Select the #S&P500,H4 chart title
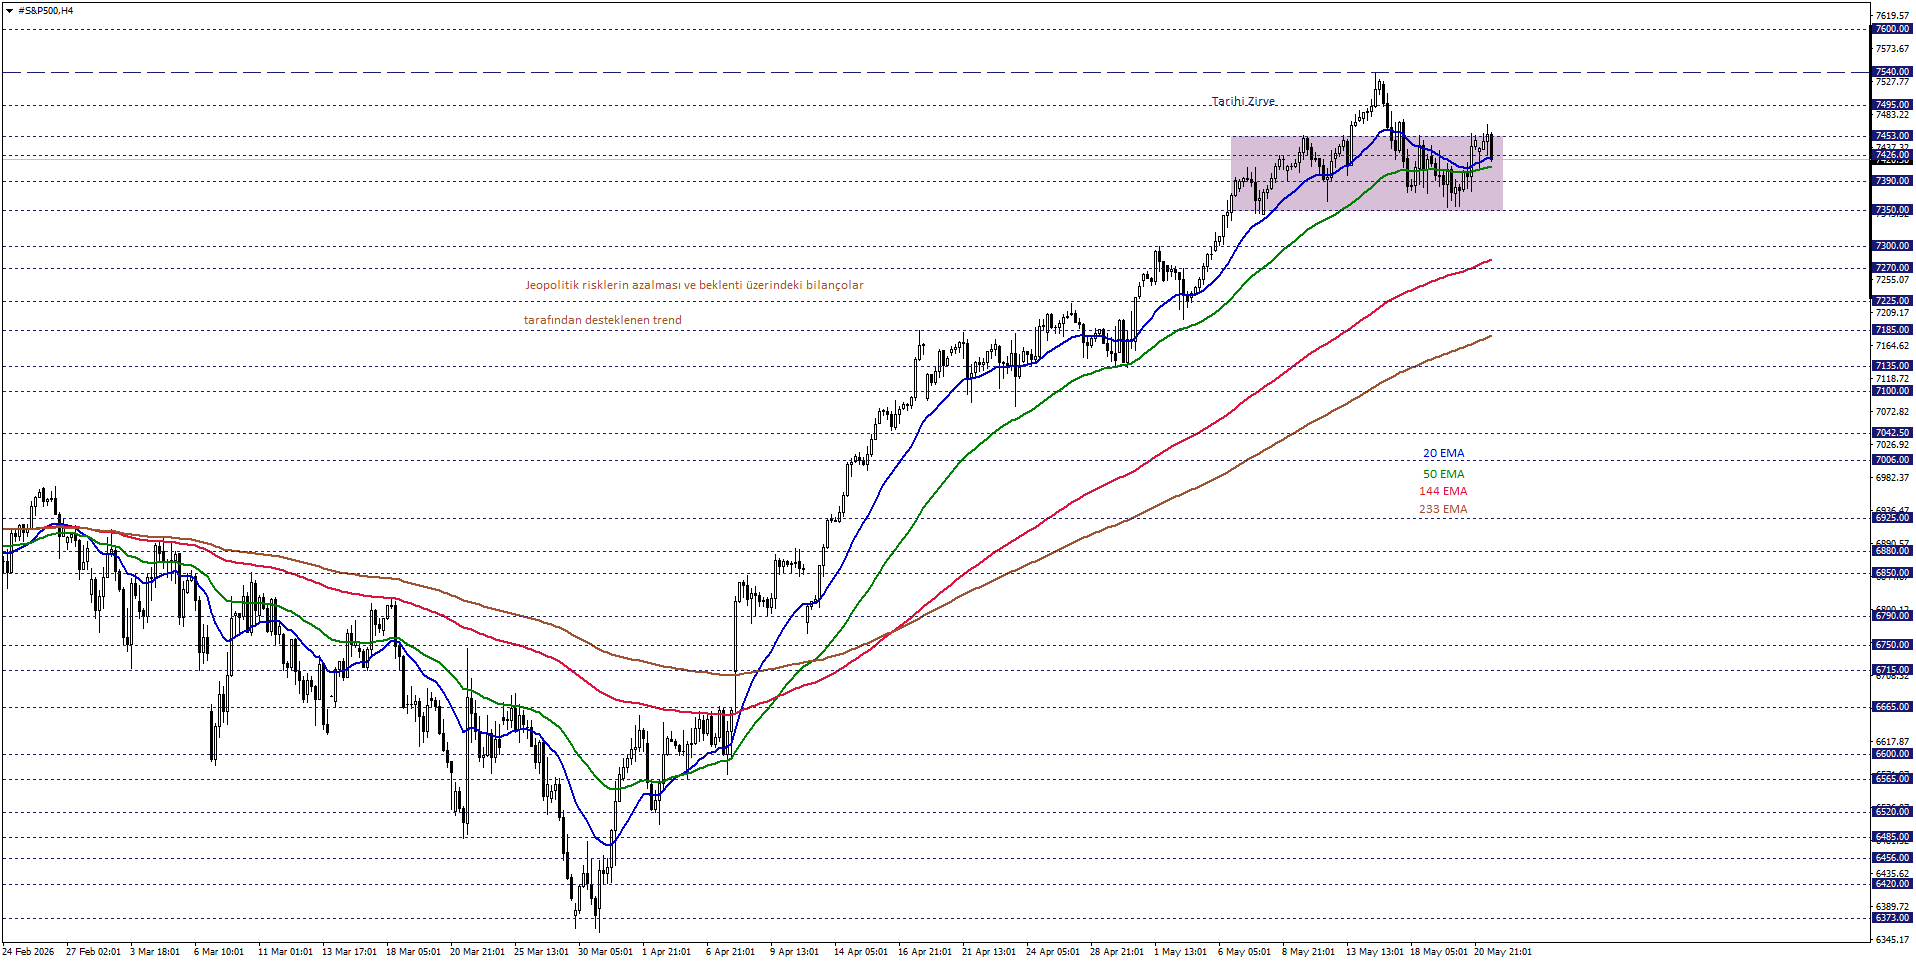This screenshot has height=963, width=1916. coord(45,11)
